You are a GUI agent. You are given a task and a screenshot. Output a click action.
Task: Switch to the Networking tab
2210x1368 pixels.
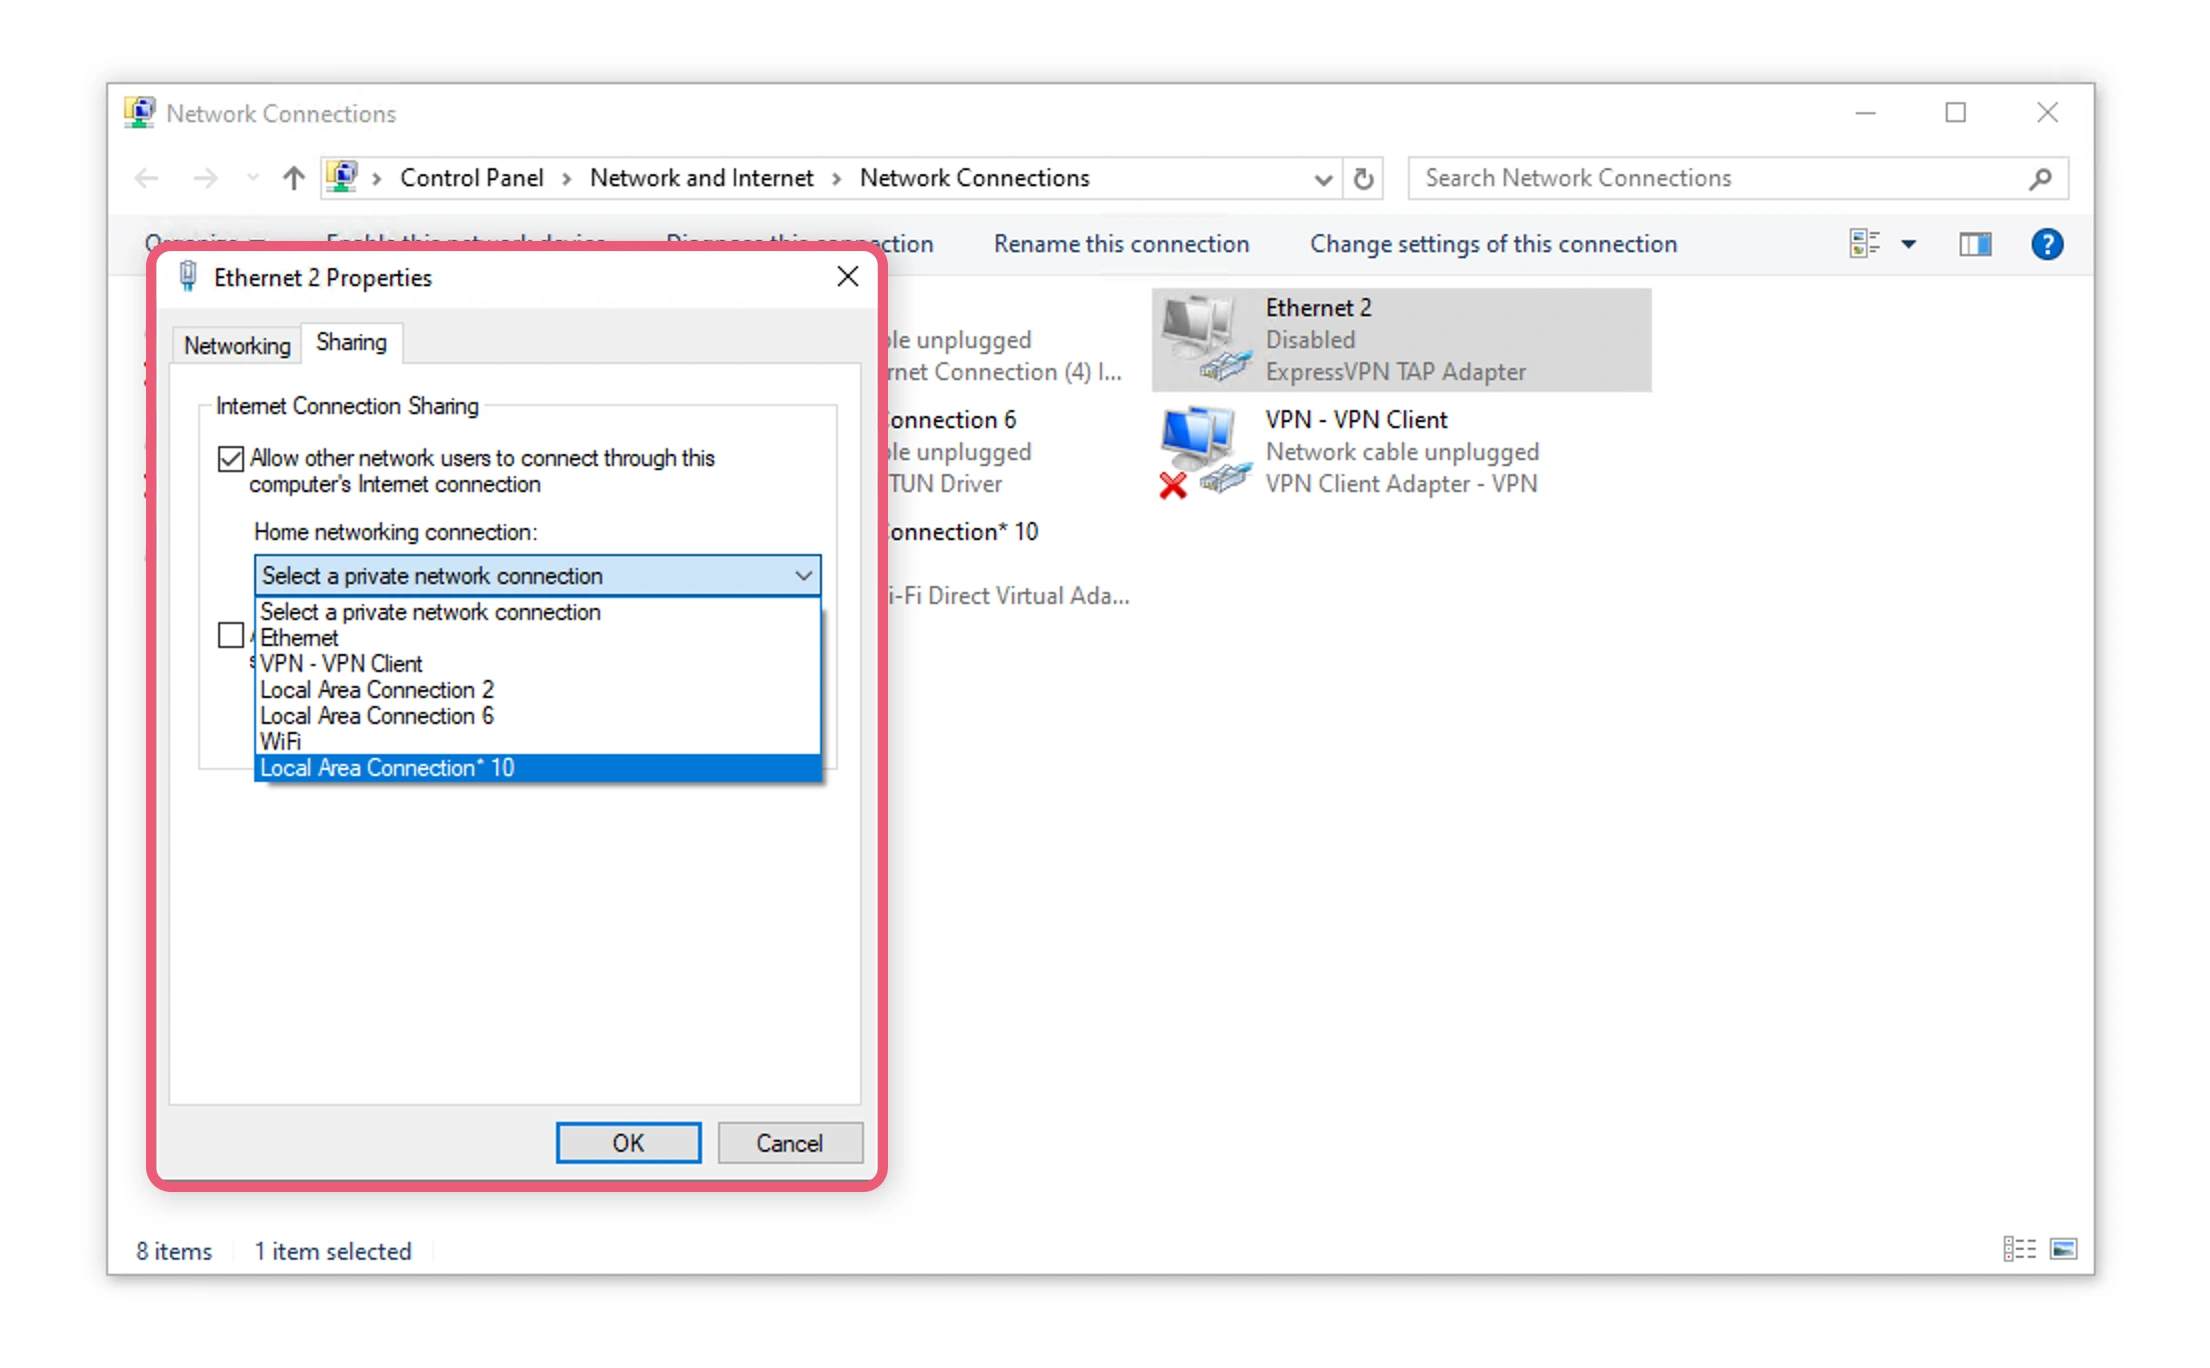pyautogui.click(x=237, y=345)
